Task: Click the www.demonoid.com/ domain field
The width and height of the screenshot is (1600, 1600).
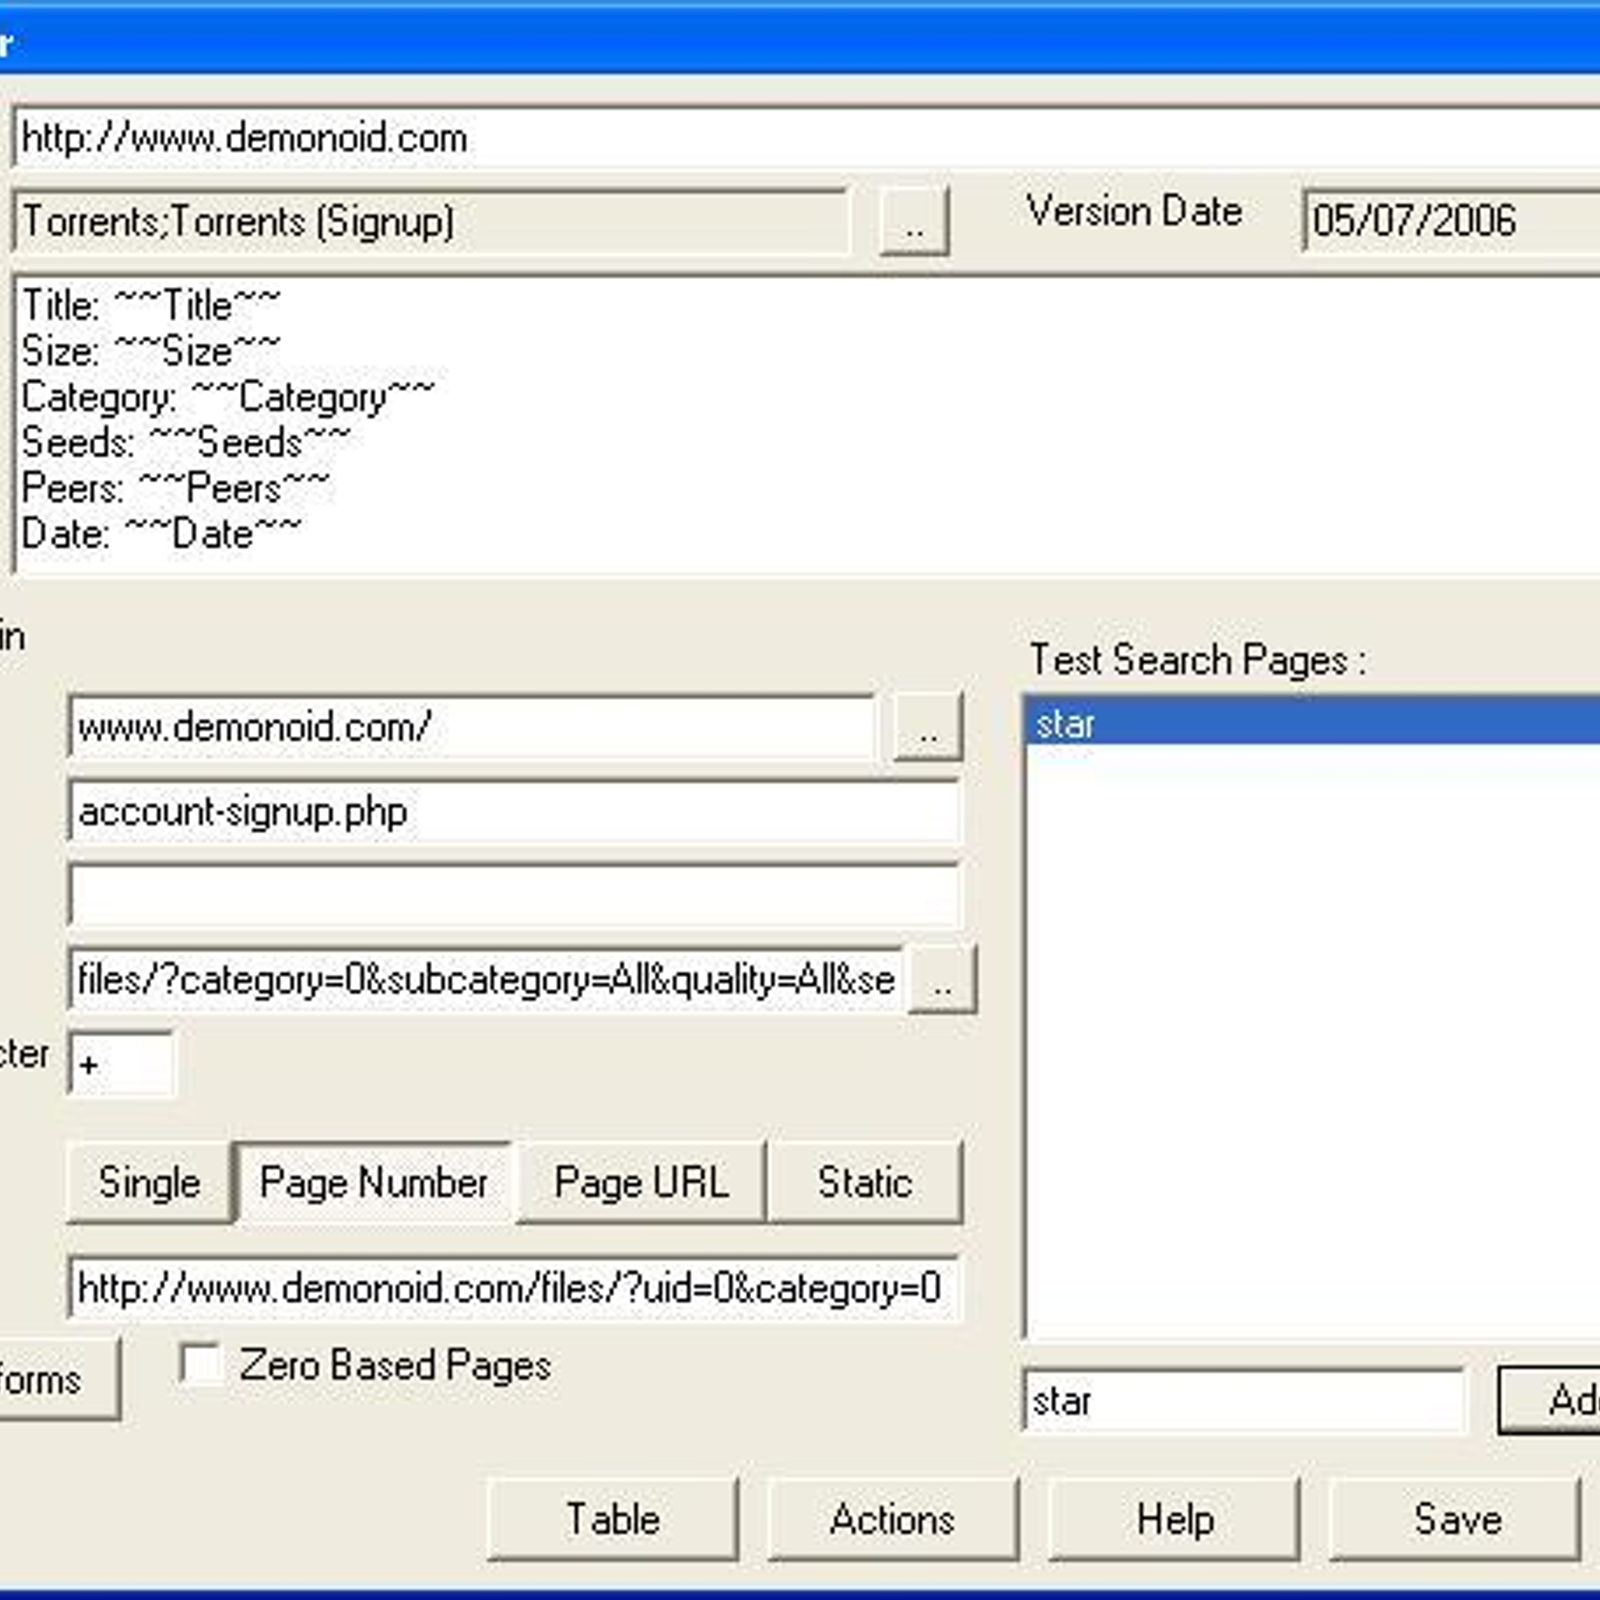Action: [472, 727]
